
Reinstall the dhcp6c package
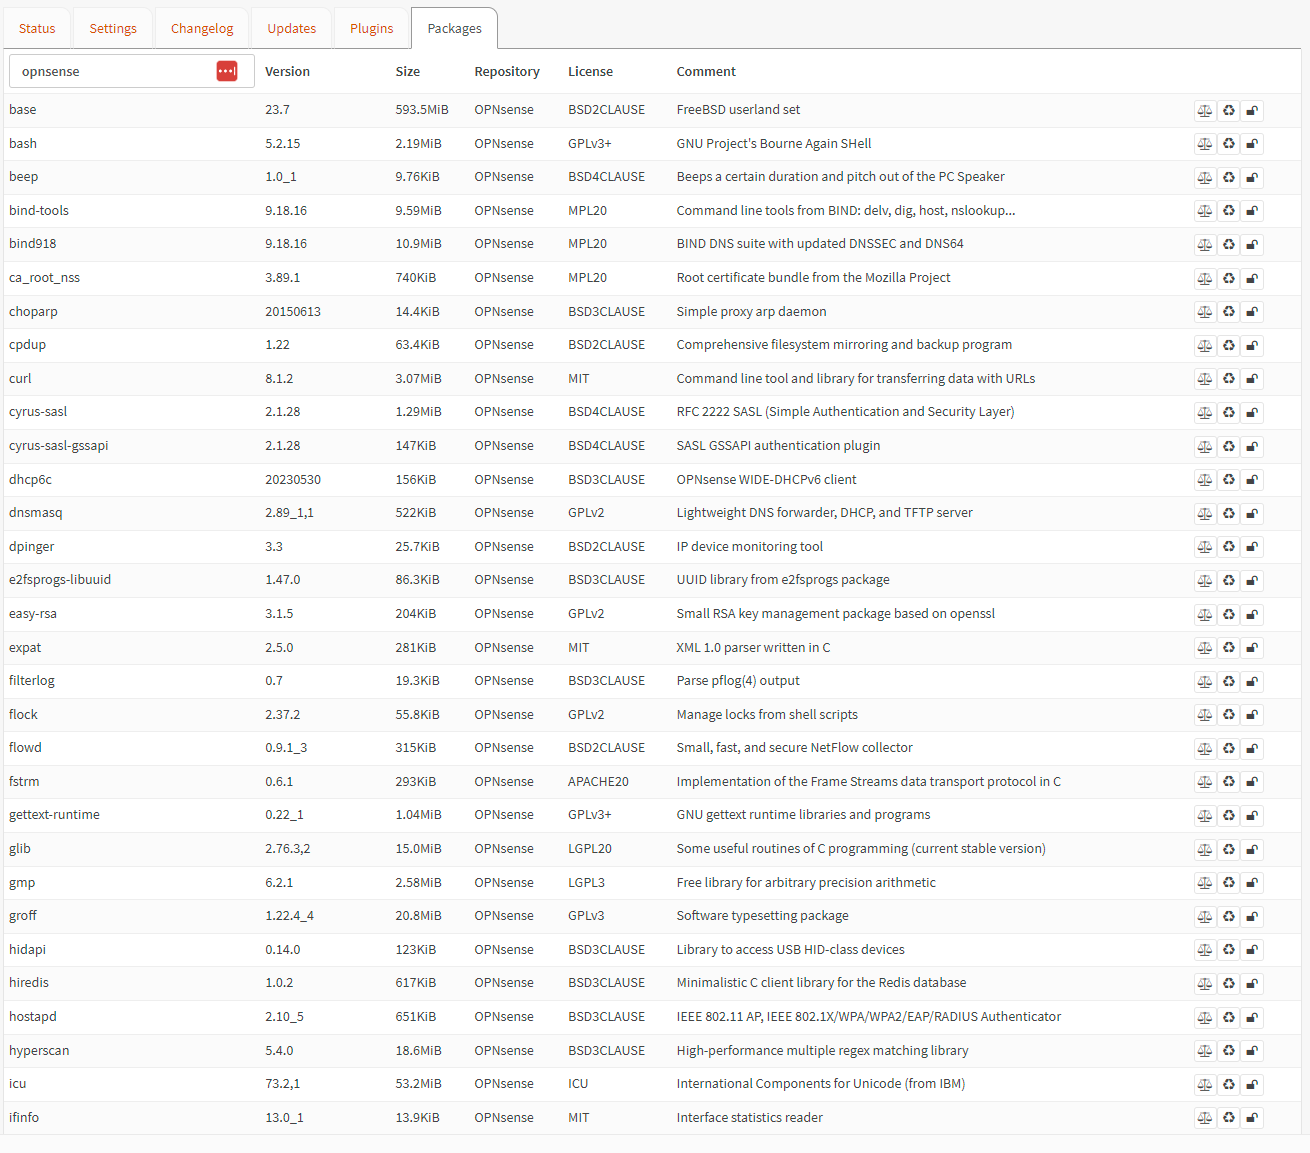(1228, 480)
